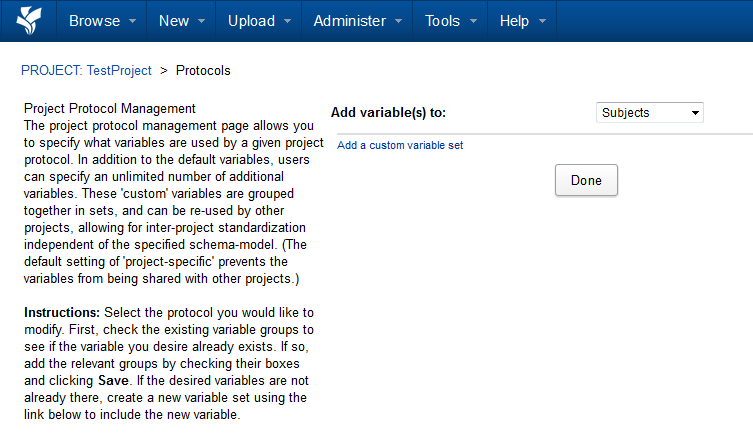Click the 'Add variable(s) to:' label
Screen dimensions: 753x441
(388, 113)
